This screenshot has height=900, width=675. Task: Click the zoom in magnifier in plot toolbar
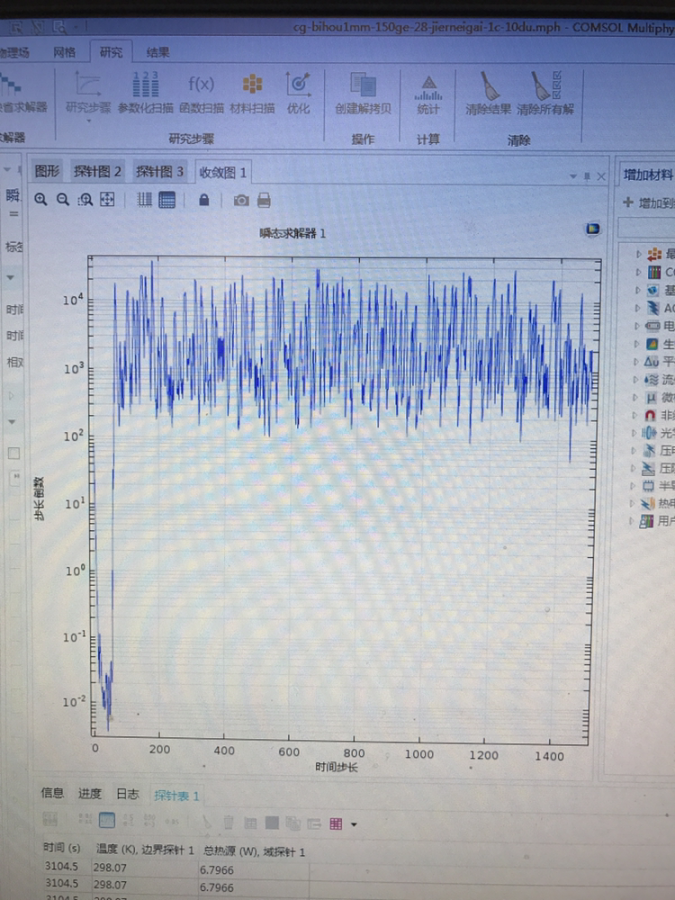[x=41, y=200]
